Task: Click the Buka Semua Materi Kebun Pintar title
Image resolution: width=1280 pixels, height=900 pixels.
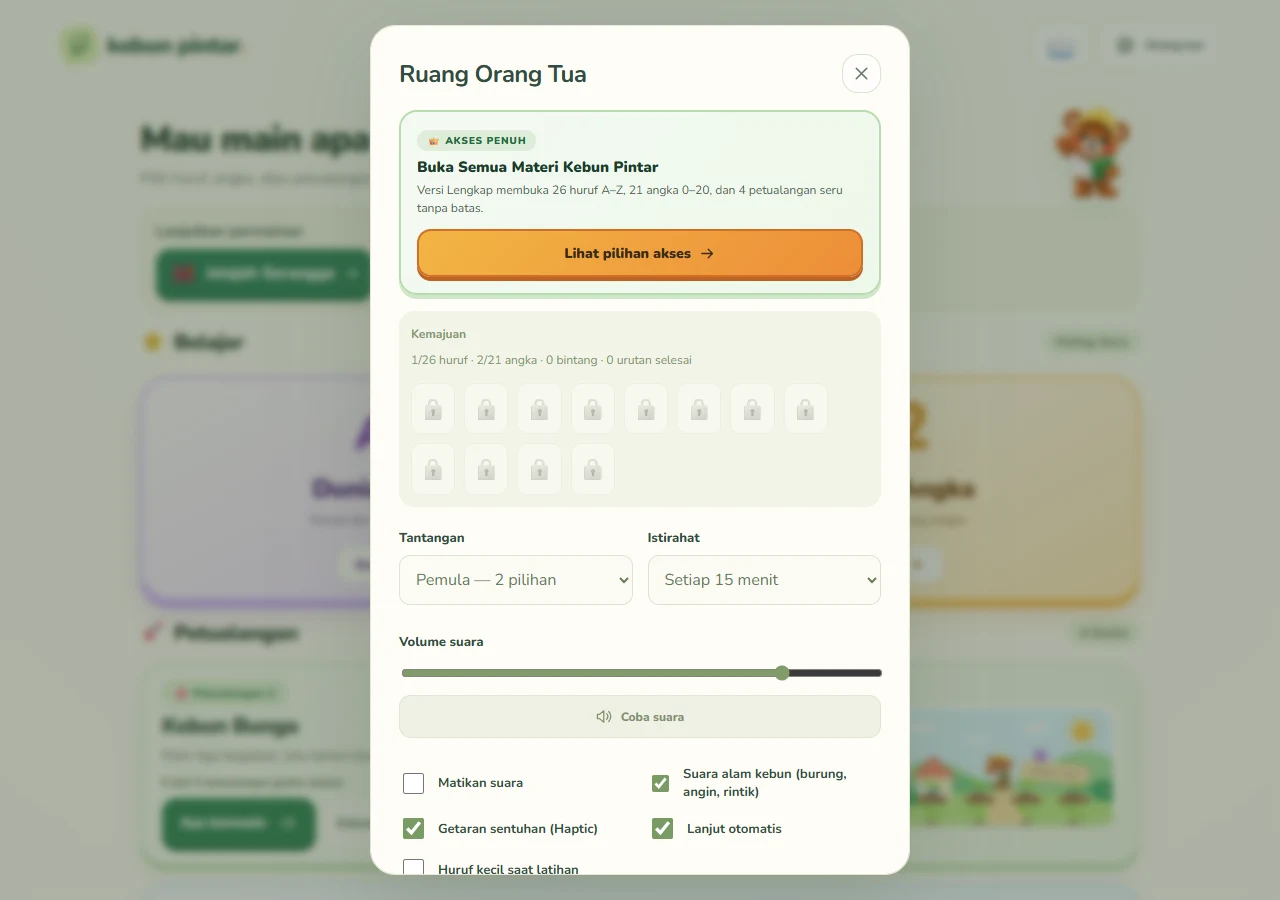Action: [537, 167]
